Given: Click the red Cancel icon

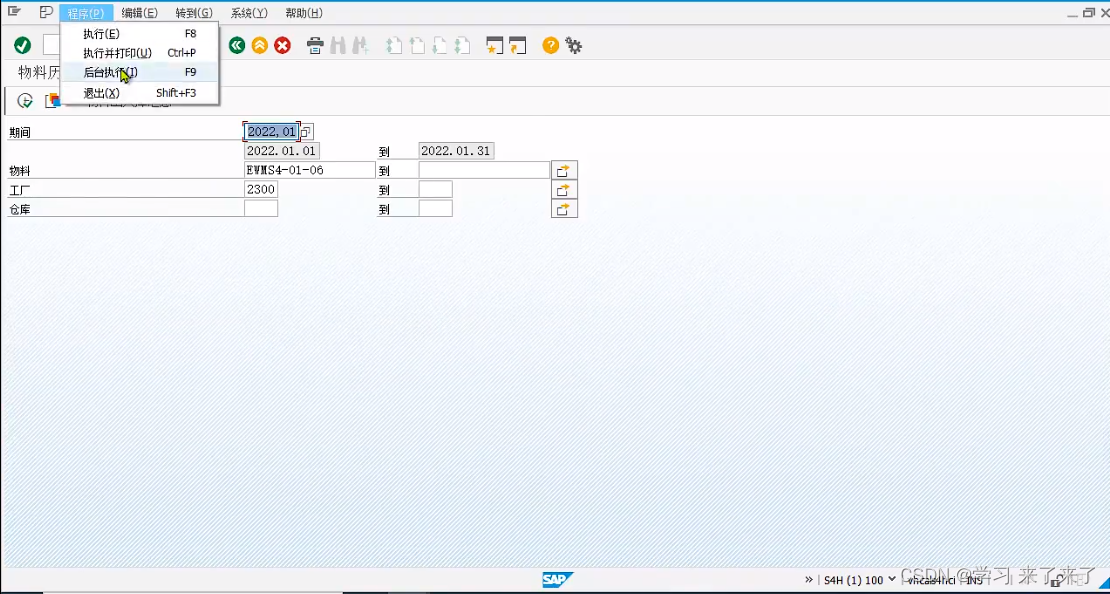Looking at the screenshot, I should tap(282, 45).
